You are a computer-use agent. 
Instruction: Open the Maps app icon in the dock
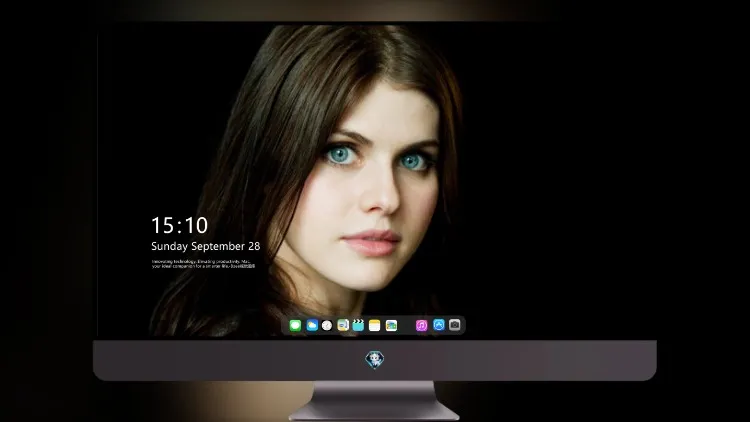coord(343,325)
